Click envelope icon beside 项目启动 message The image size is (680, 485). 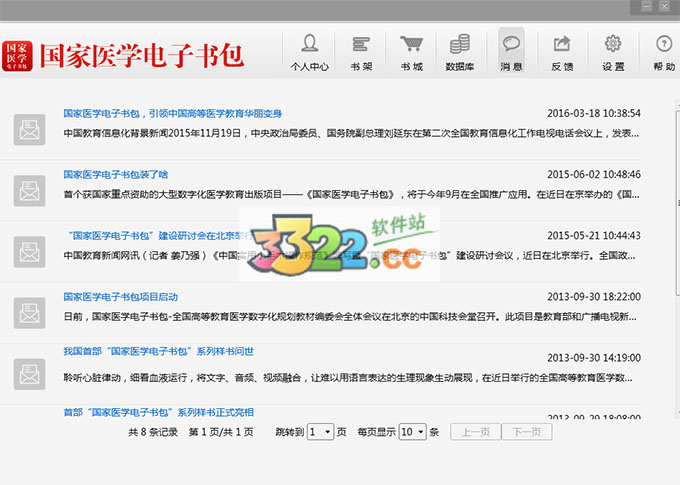coord(29,313)
